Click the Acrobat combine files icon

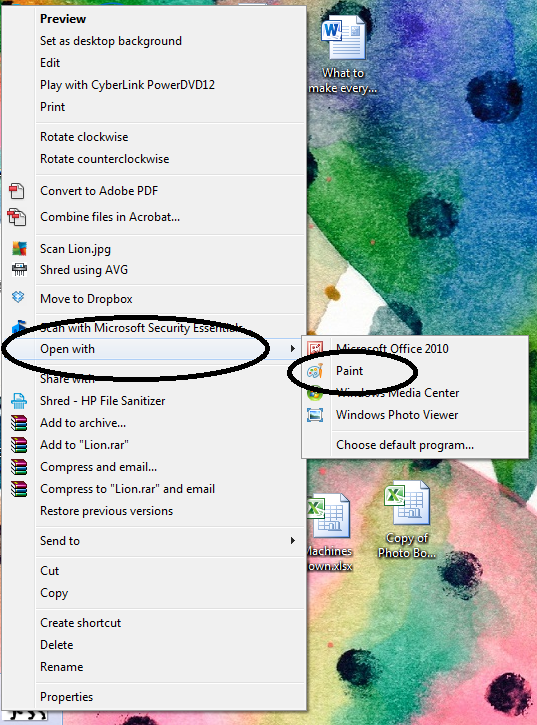17,217
